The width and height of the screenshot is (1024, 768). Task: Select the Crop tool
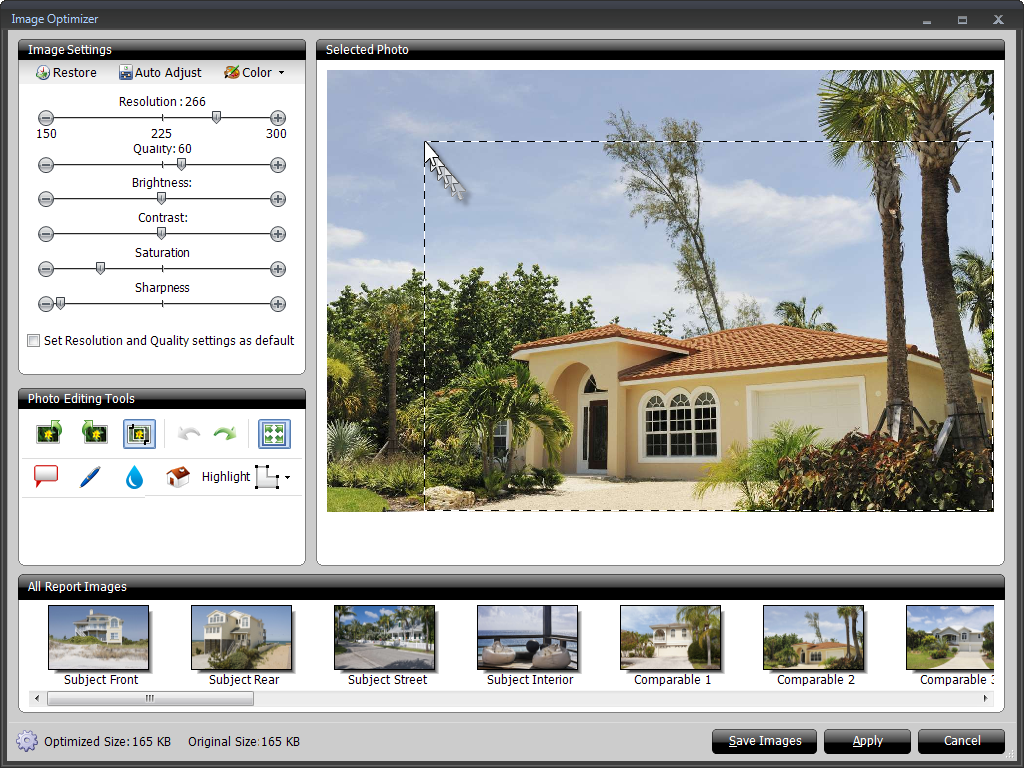[139, 433]
